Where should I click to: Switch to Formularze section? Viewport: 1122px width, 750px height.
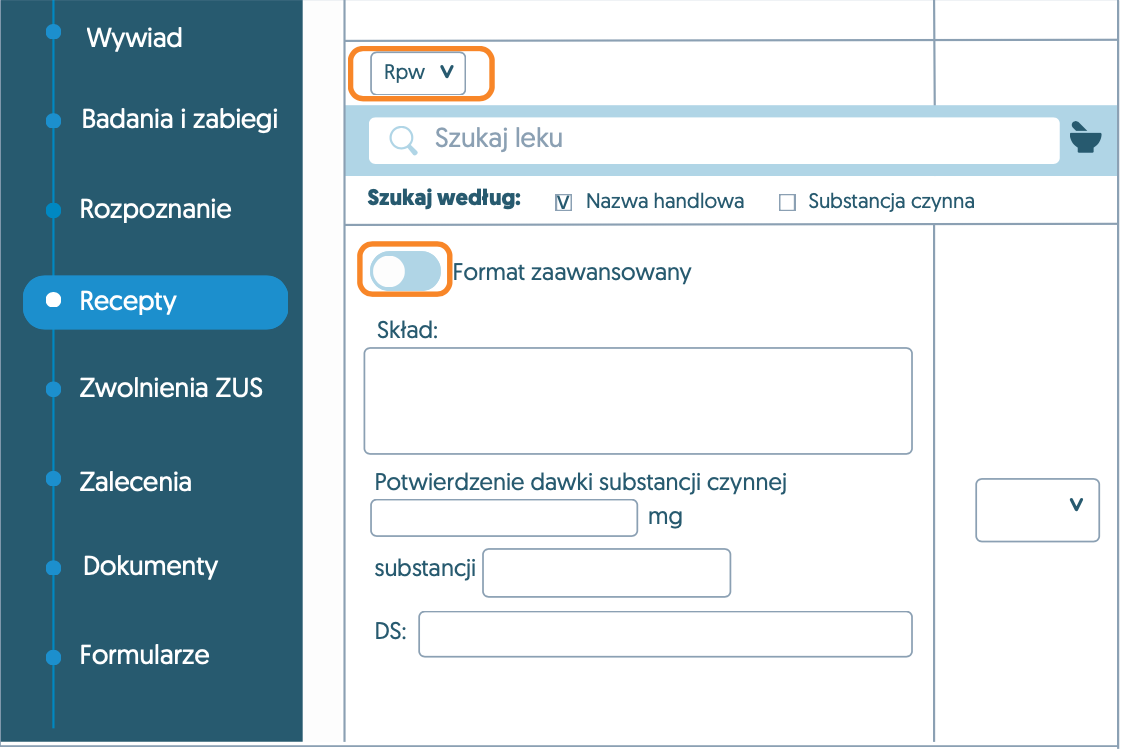tap(144, 655)
